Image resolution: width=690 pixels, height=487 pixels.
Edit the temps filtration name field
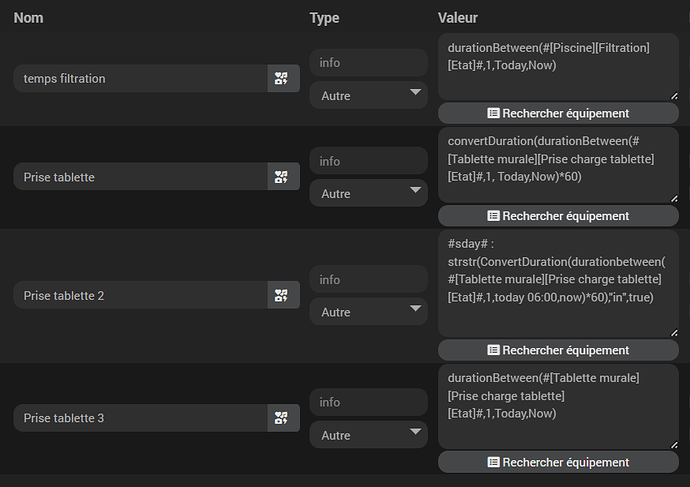click(140, 79)
